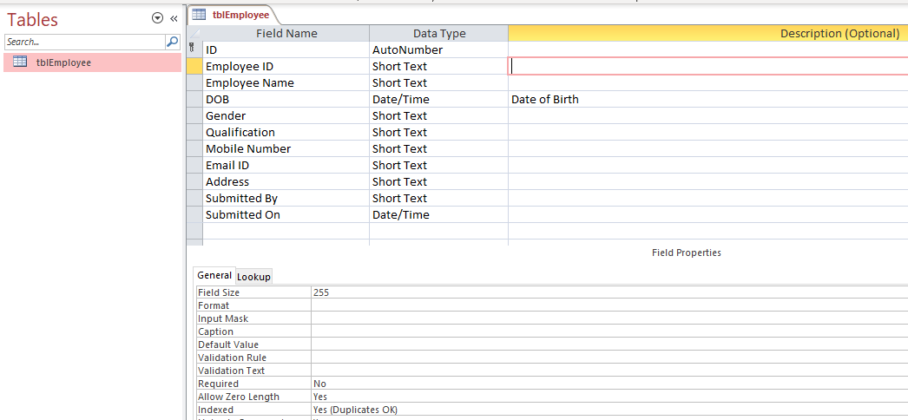Viewport: 908px width, 420px height.
Task: Select the Employee ID row selector
Action: coord(195,66)
